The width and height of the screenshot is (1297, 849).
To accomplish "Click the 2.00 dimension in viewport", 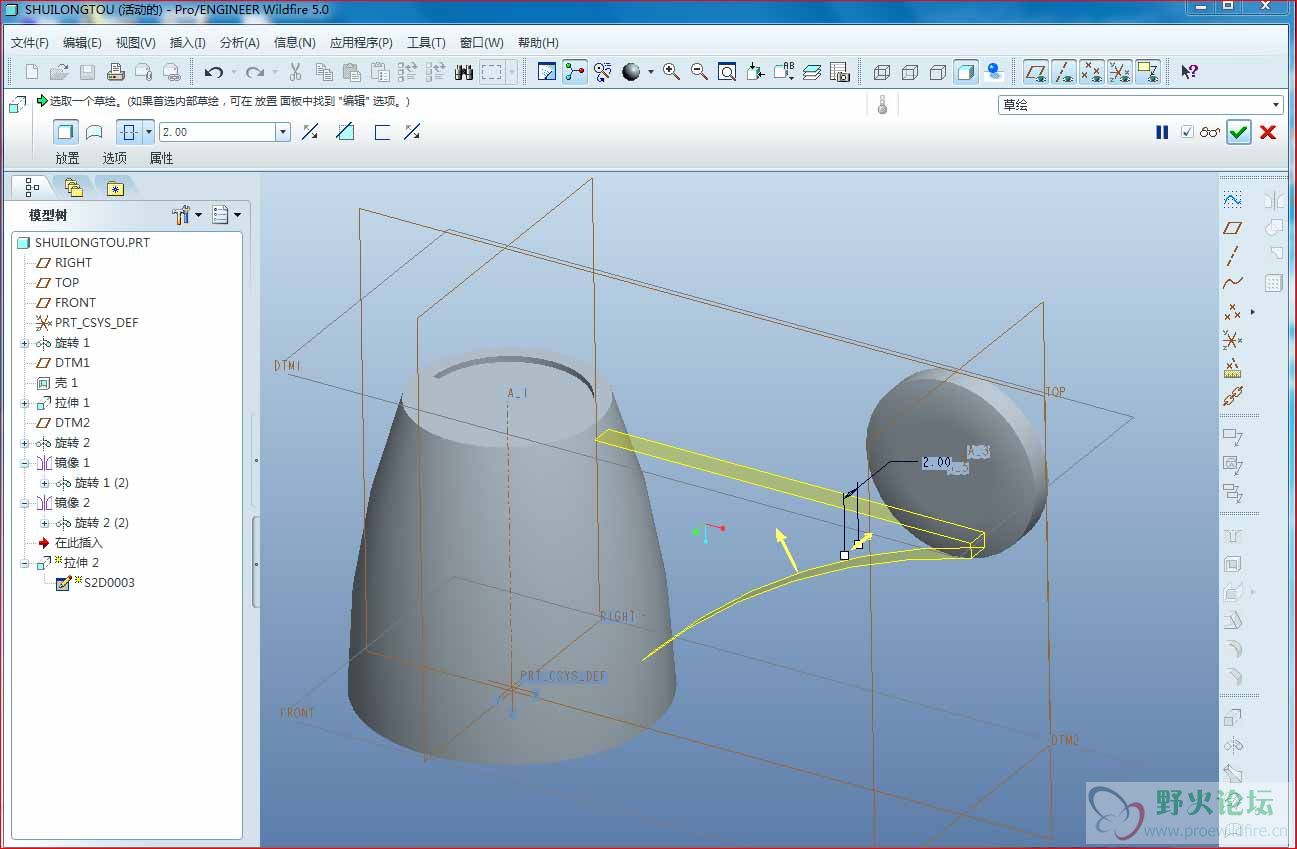I will 937,463.
